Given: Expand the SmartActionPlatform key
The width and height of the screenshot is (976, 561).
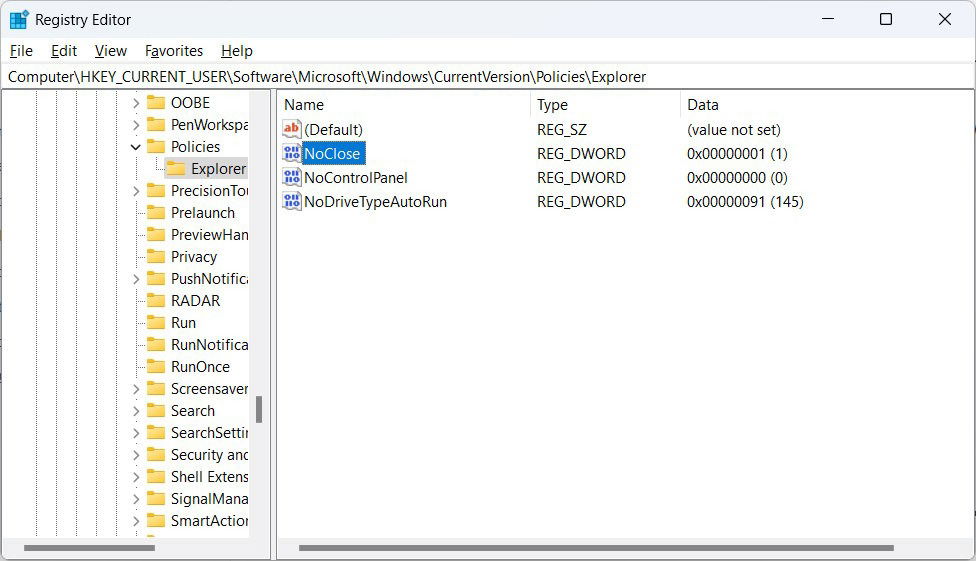Looking at the screenshot, I should tap(136, 521).
